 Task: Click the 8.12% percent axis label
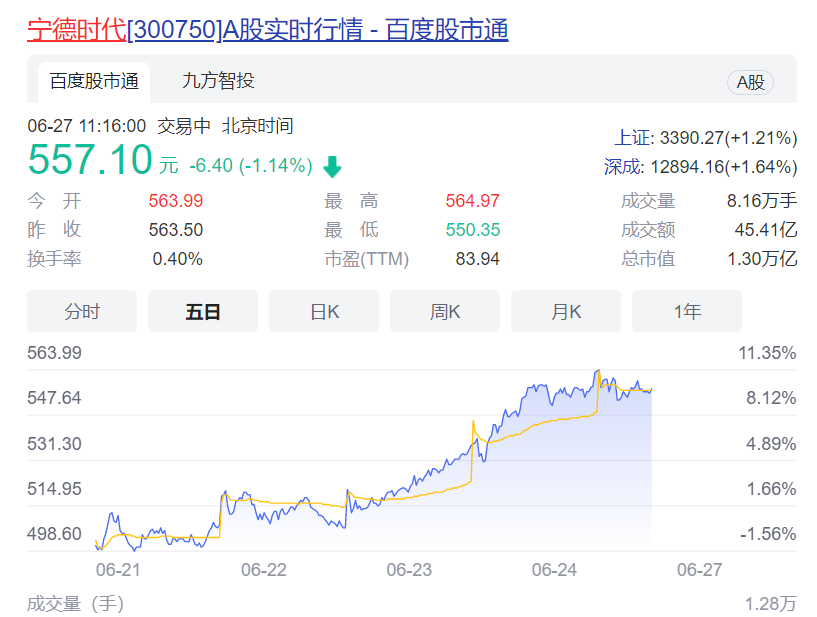coord(771,398)
